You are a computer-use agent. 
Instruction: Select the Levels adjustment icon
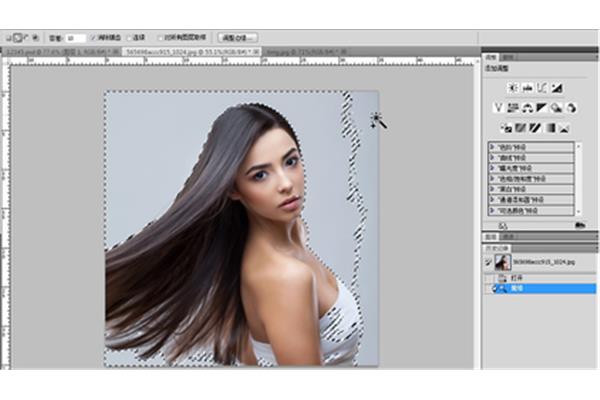point(527,88)
